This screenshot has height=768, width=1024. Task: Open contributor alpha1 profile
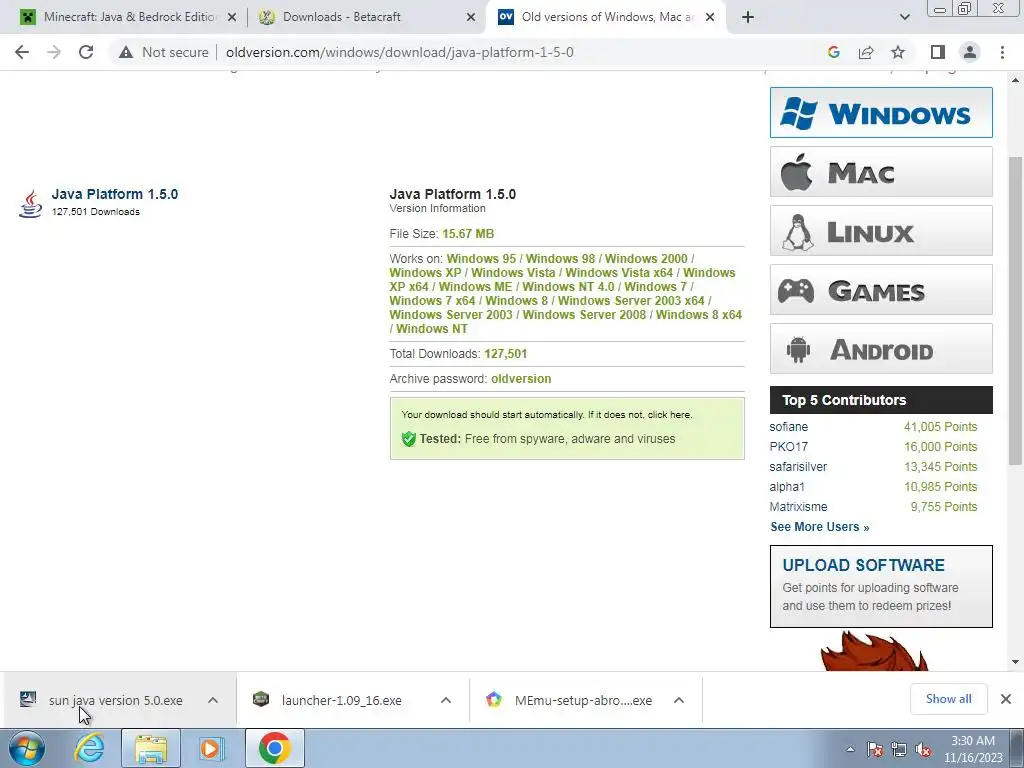pyautogui.click(x=787, y=487)
